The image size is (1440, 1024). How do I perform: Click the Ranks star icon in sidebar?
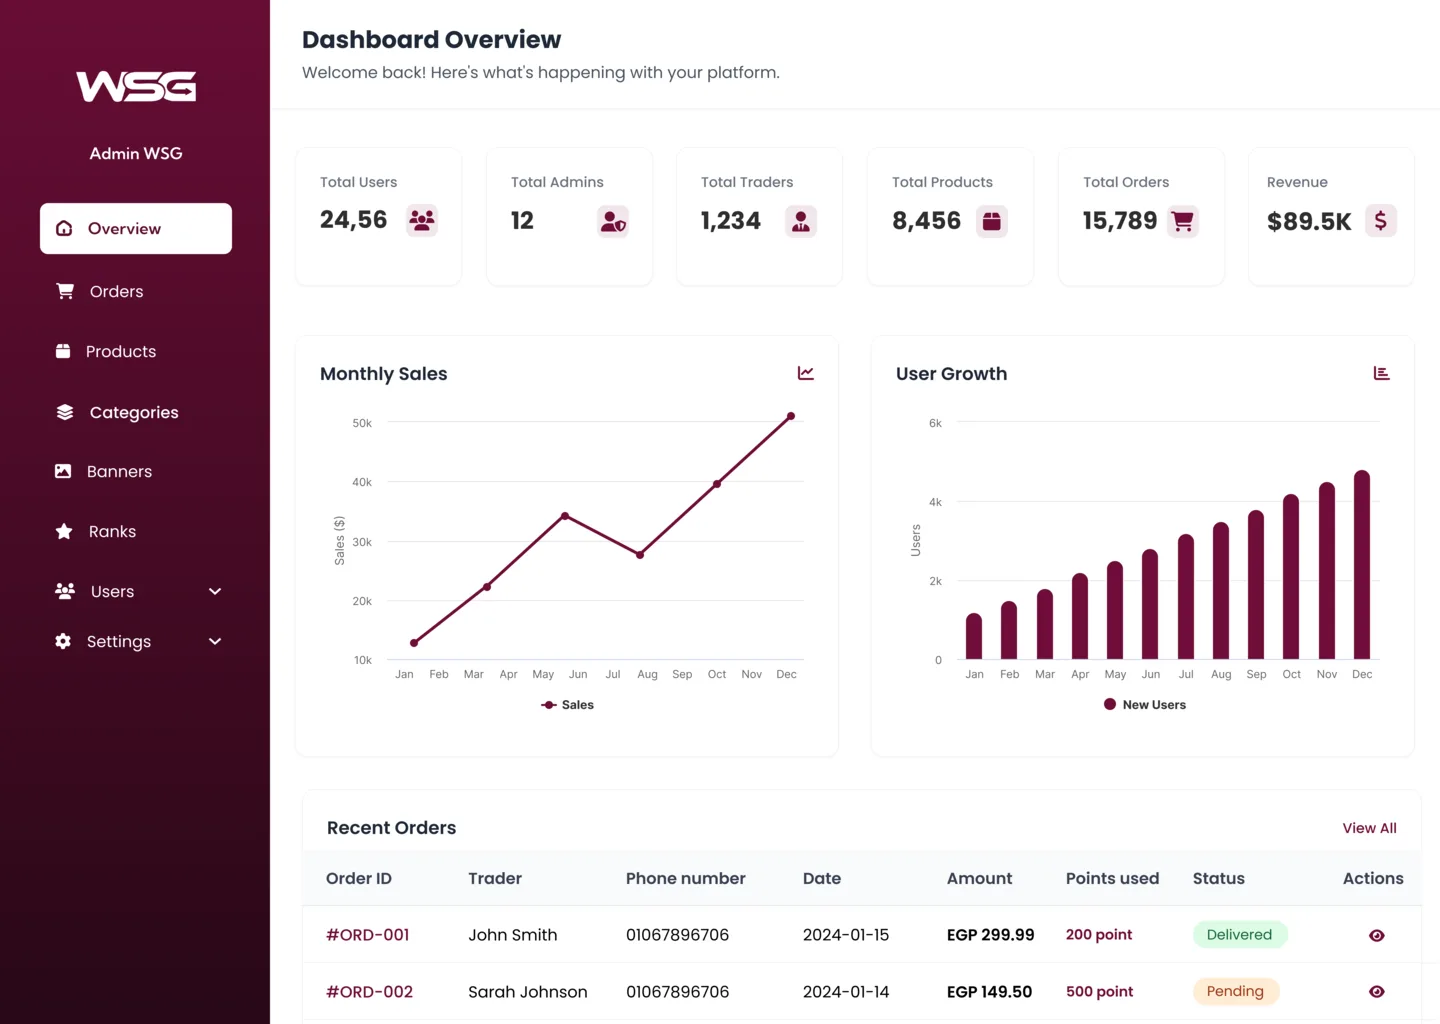point(64,531)
